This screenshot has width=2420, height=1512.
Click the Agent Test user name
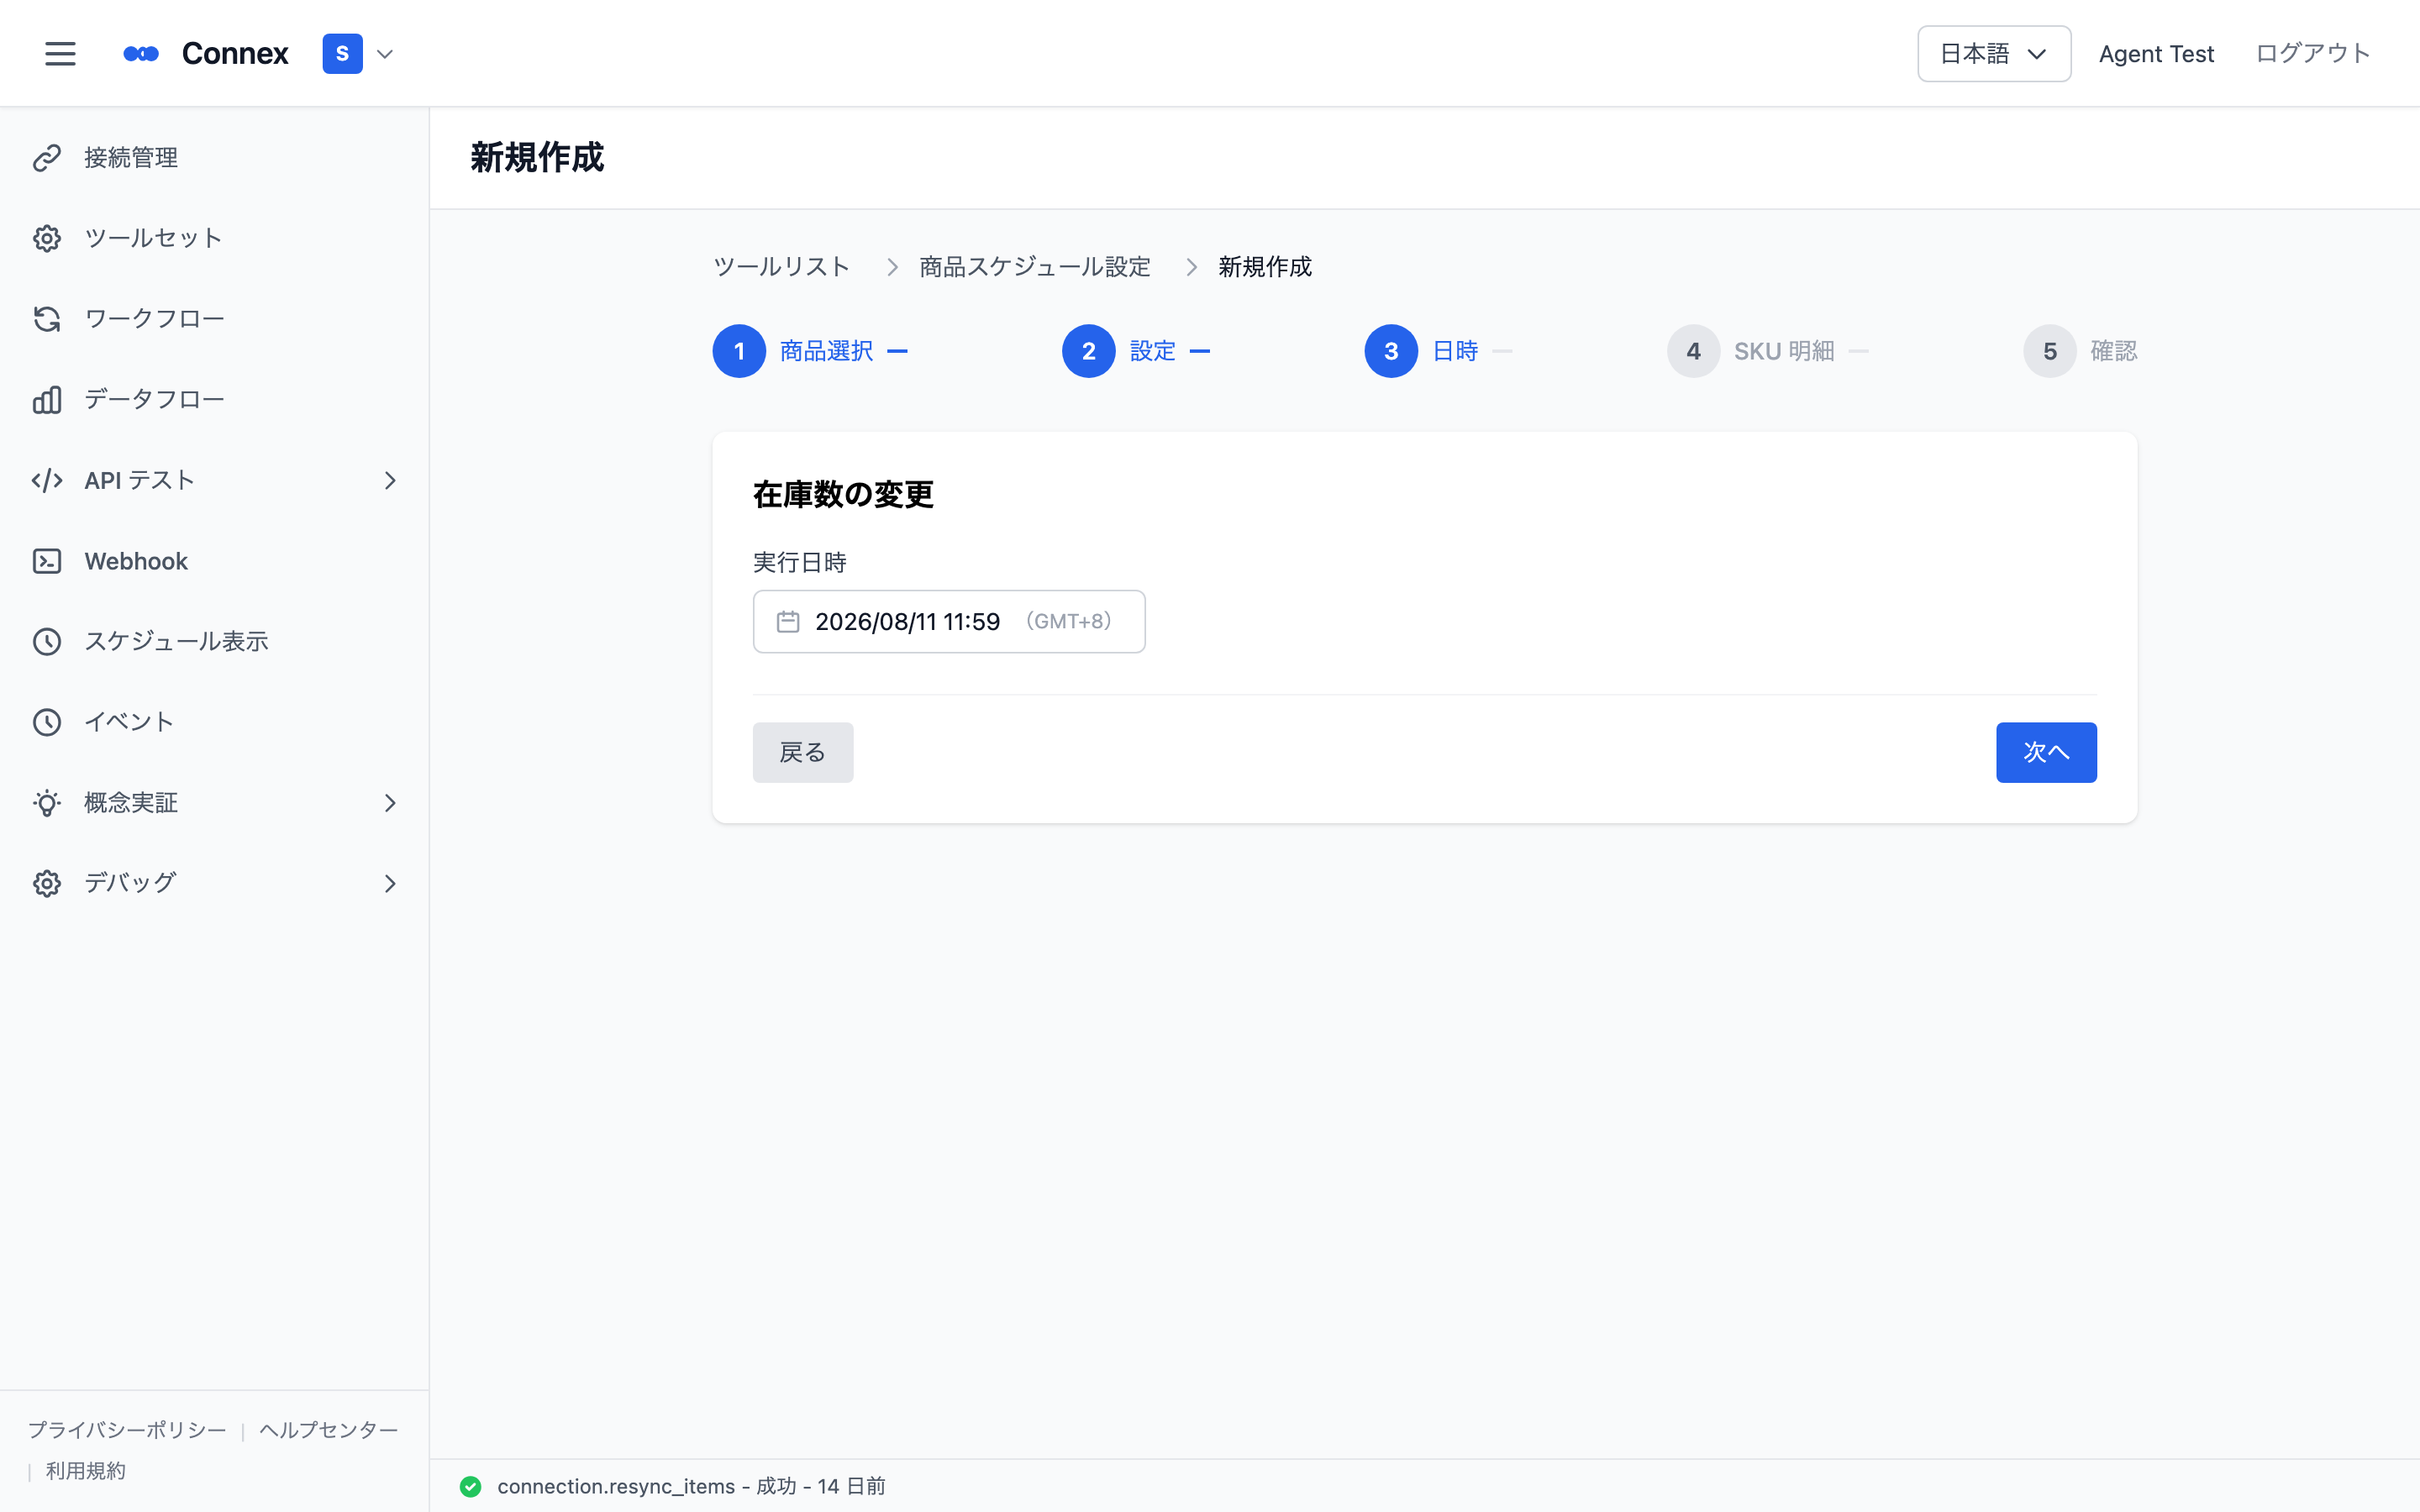[2156, 54]
